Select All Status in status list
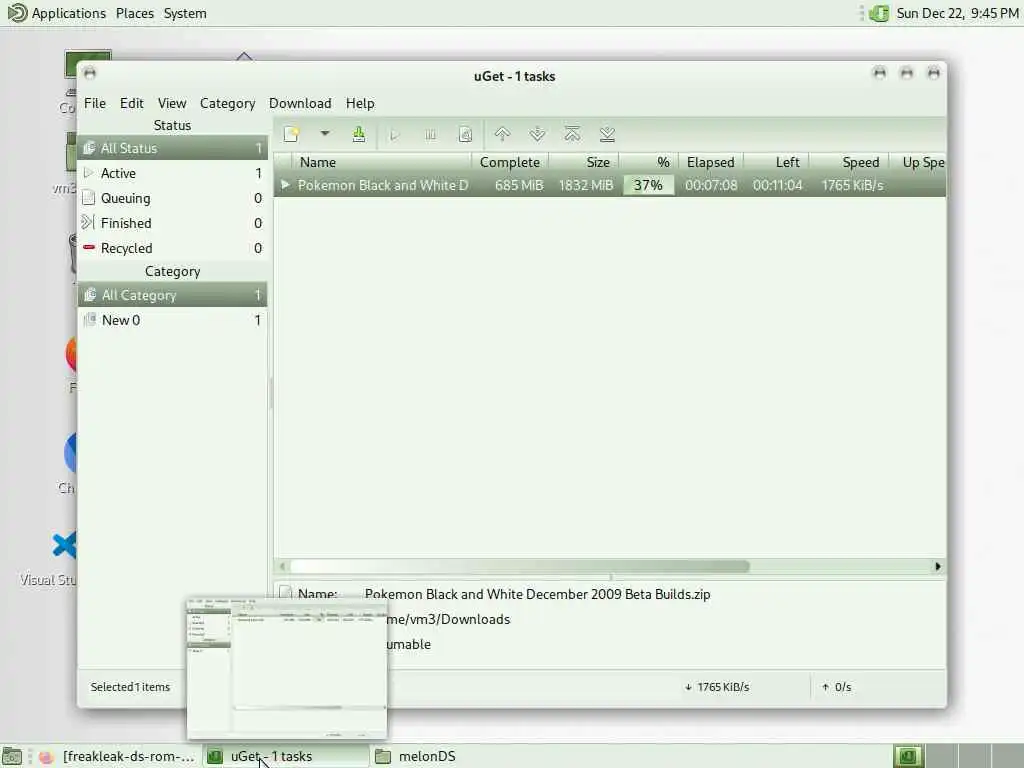 coord(172,148)
